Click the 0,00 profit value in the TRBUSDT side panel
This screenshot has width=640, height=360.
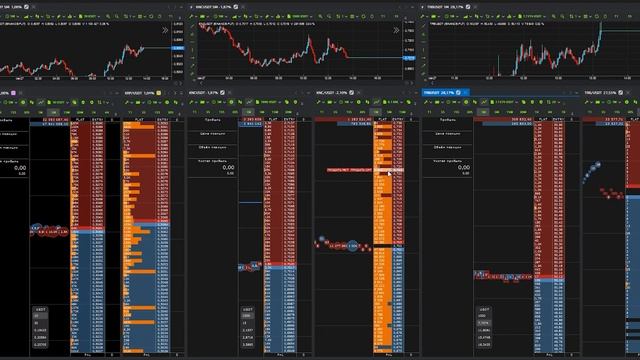pyautogui.click(x=464, y=167)
